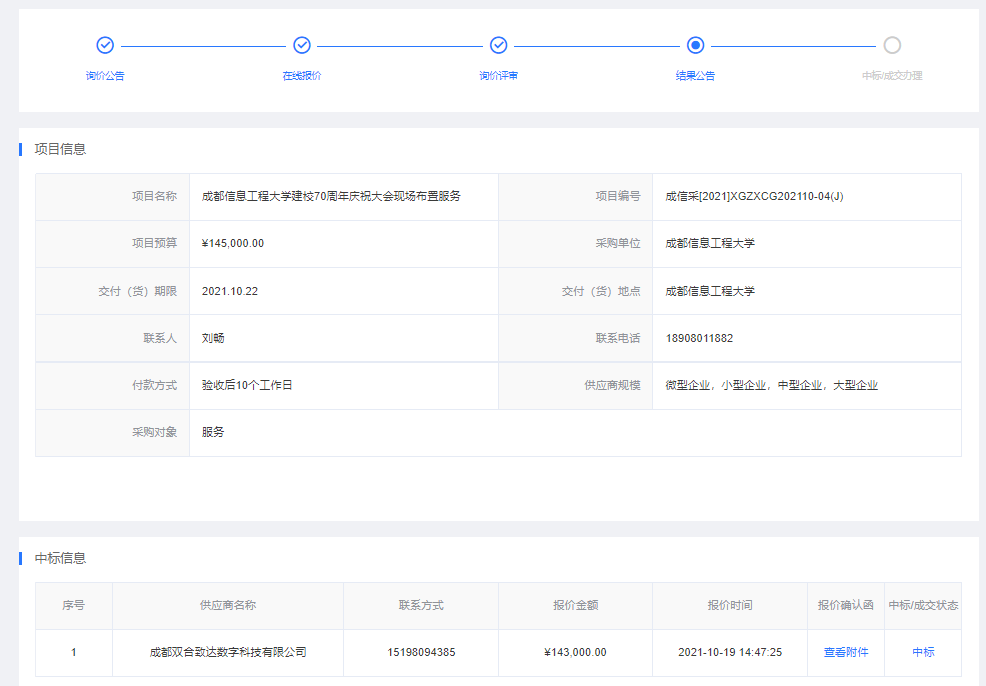Click the 项目信息 section heading
Image resolution: width=986 pixels, height=686 pixels.
pos(60,149)
